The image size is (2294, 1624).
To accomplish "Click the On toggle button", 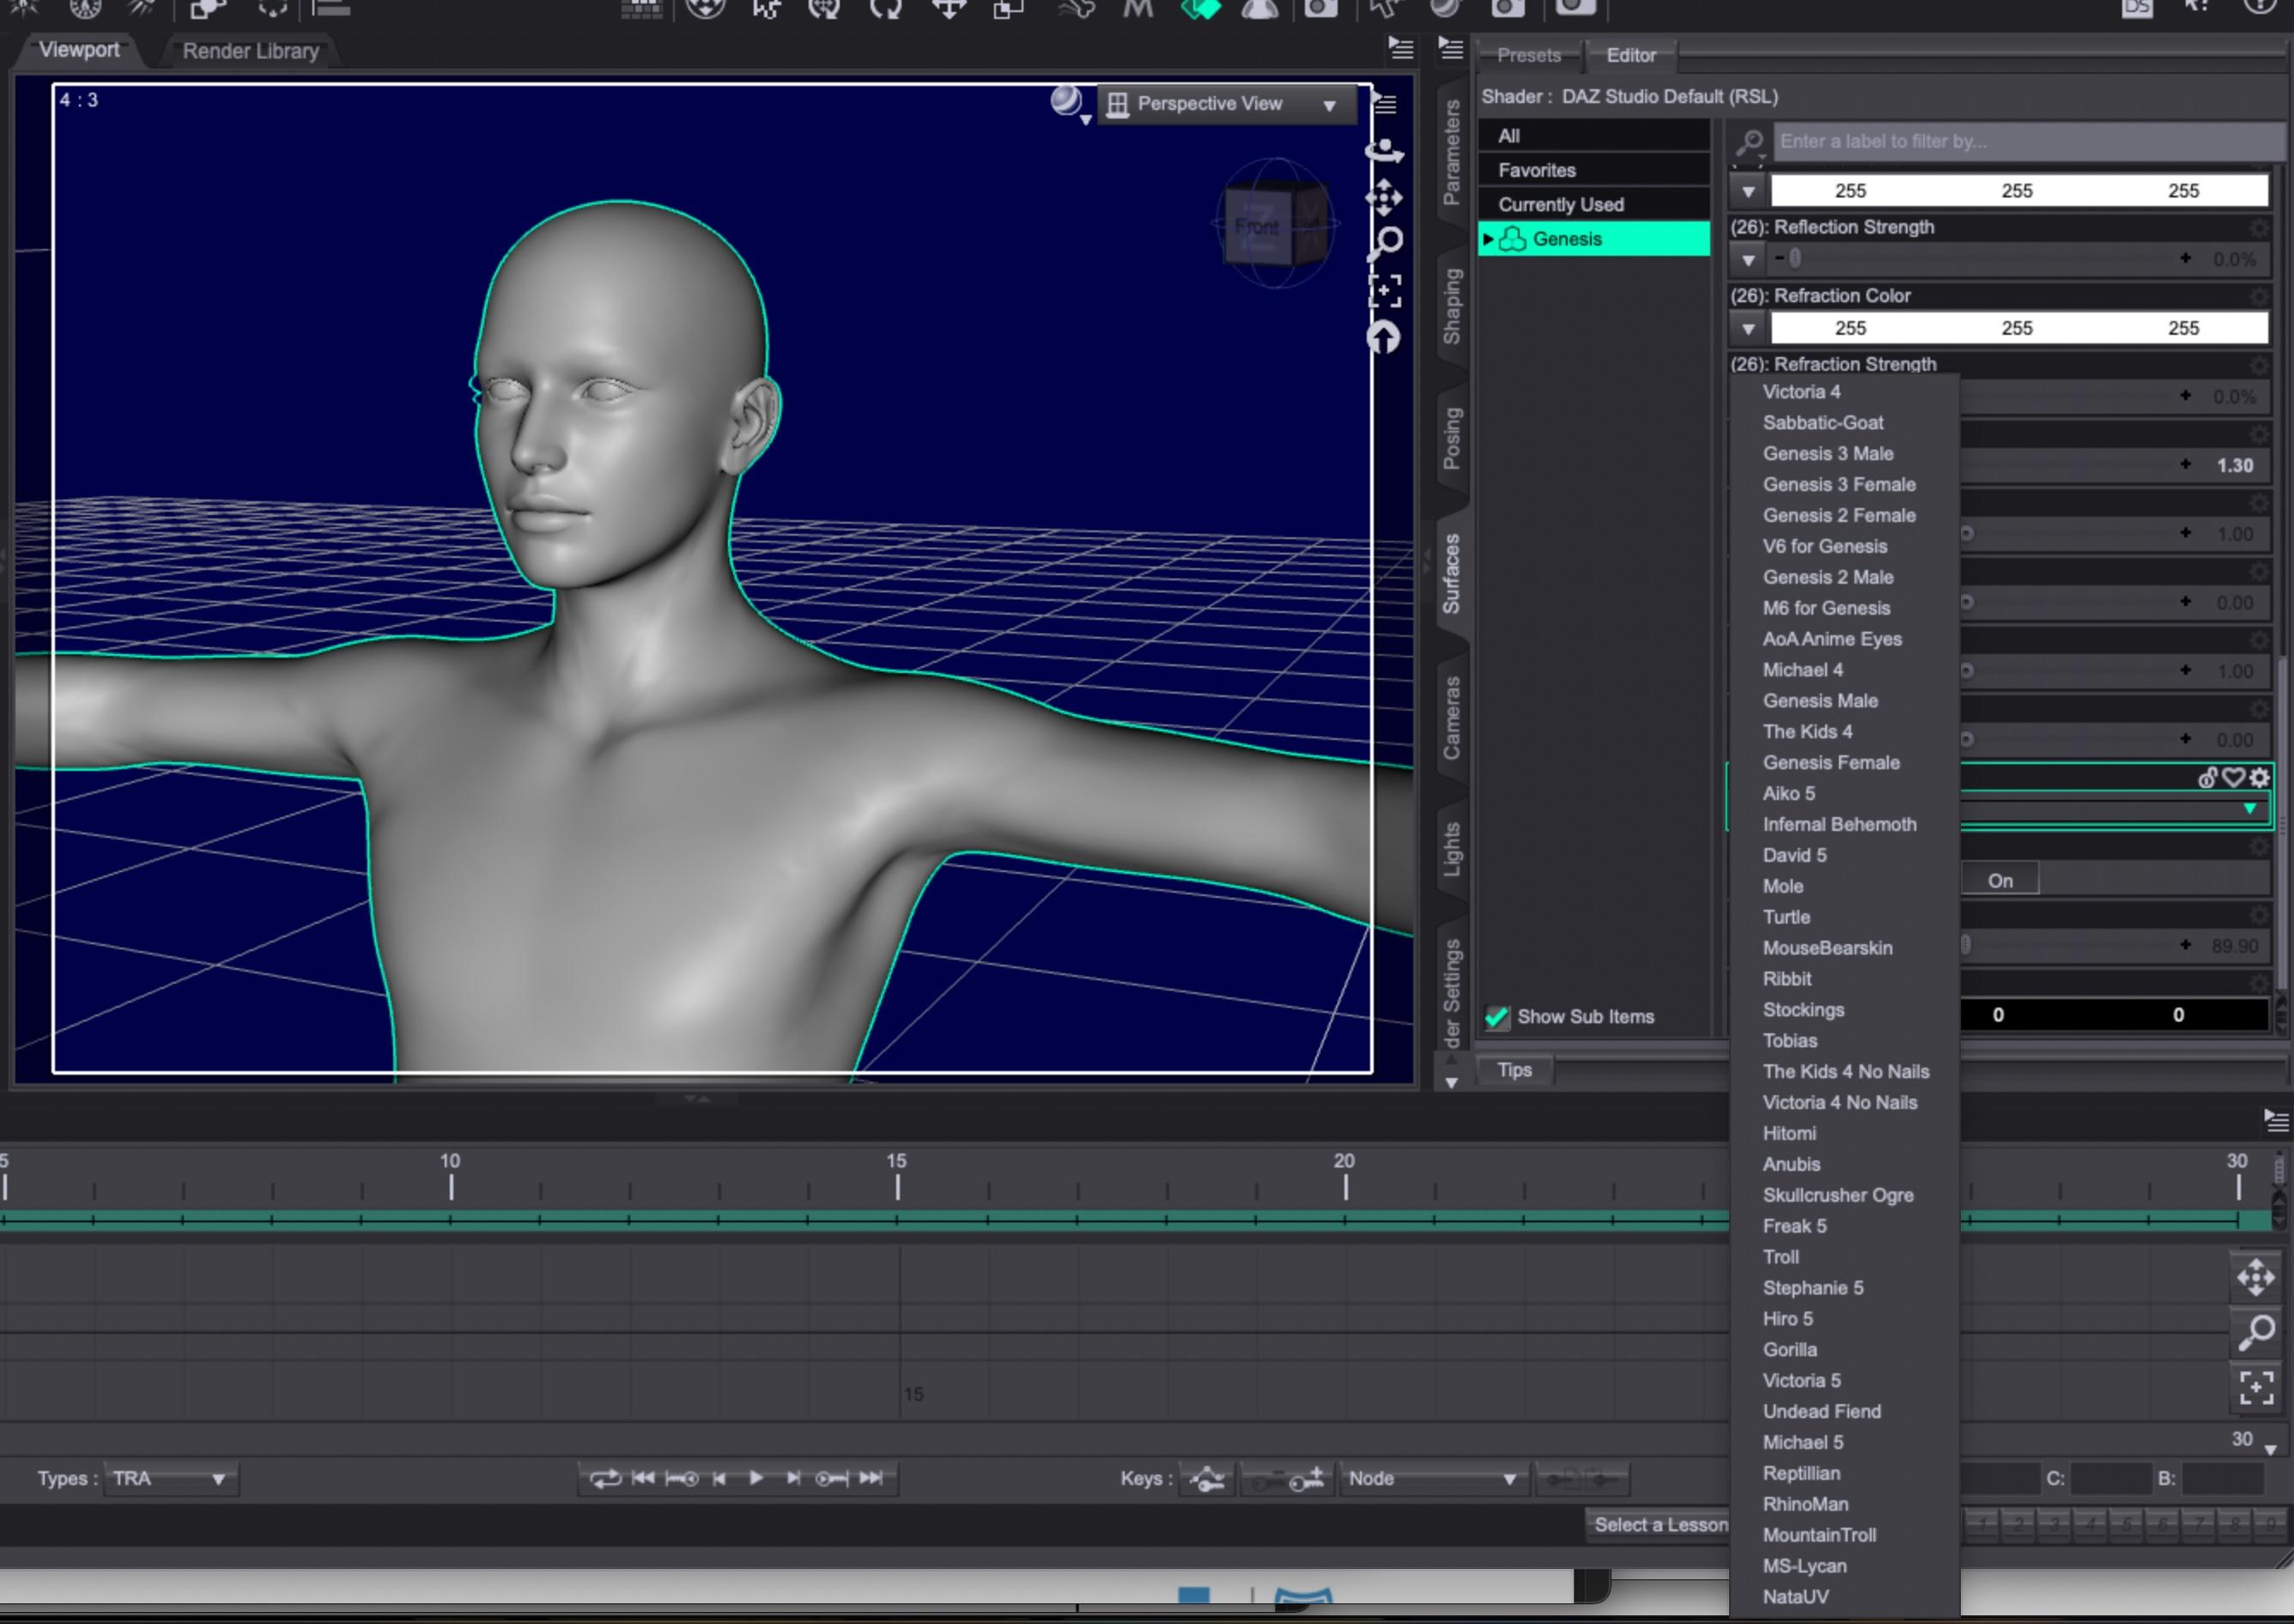I will pyautogui.click(x=2000, y=880).
